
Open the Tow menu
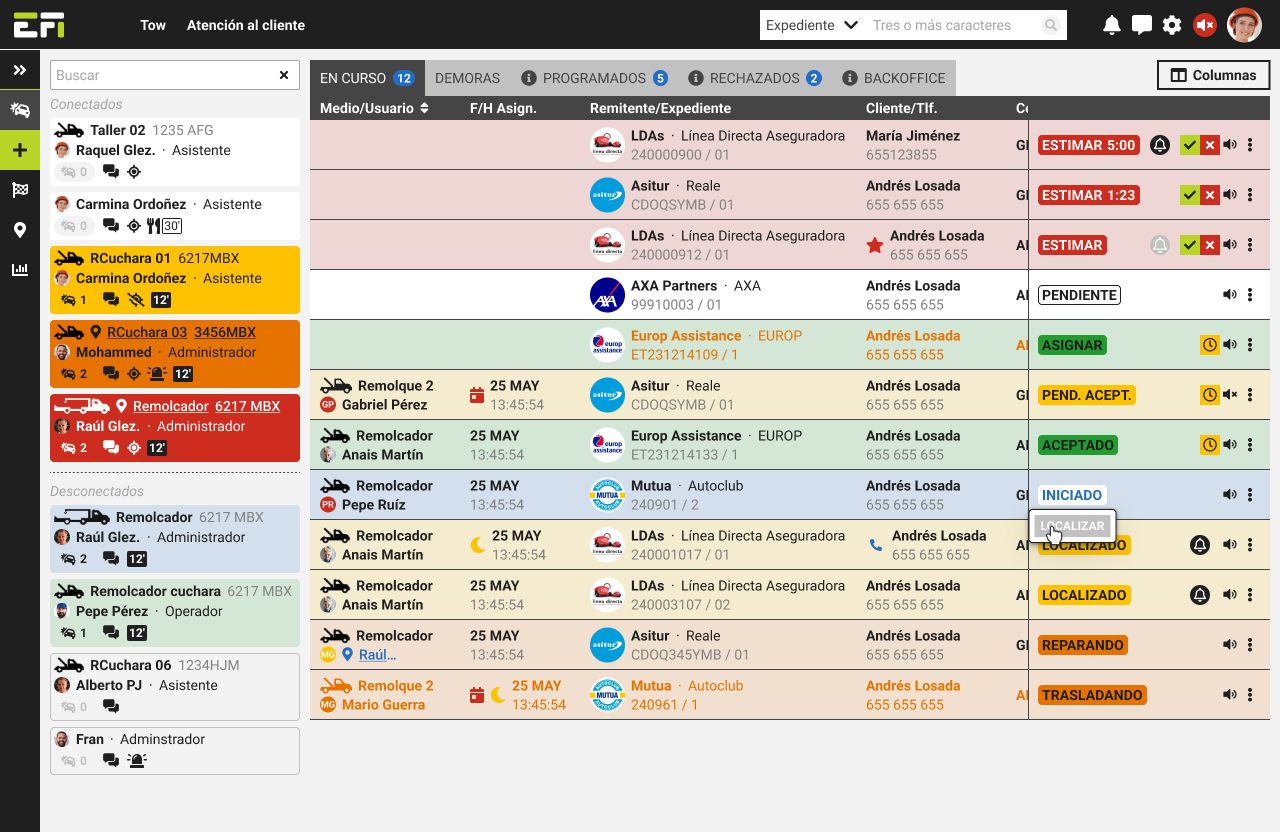pyautogui.click(x=153, y=25)
